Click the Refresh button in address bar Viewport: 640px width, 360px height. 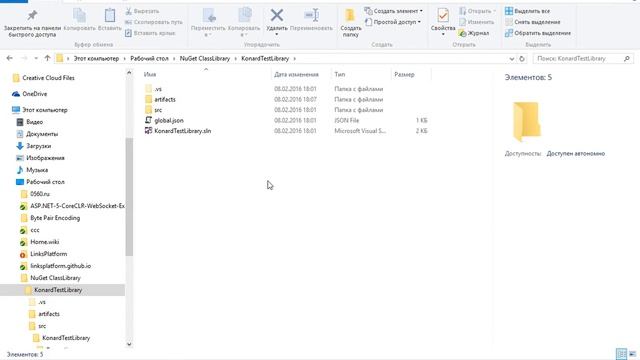(522, 59)
